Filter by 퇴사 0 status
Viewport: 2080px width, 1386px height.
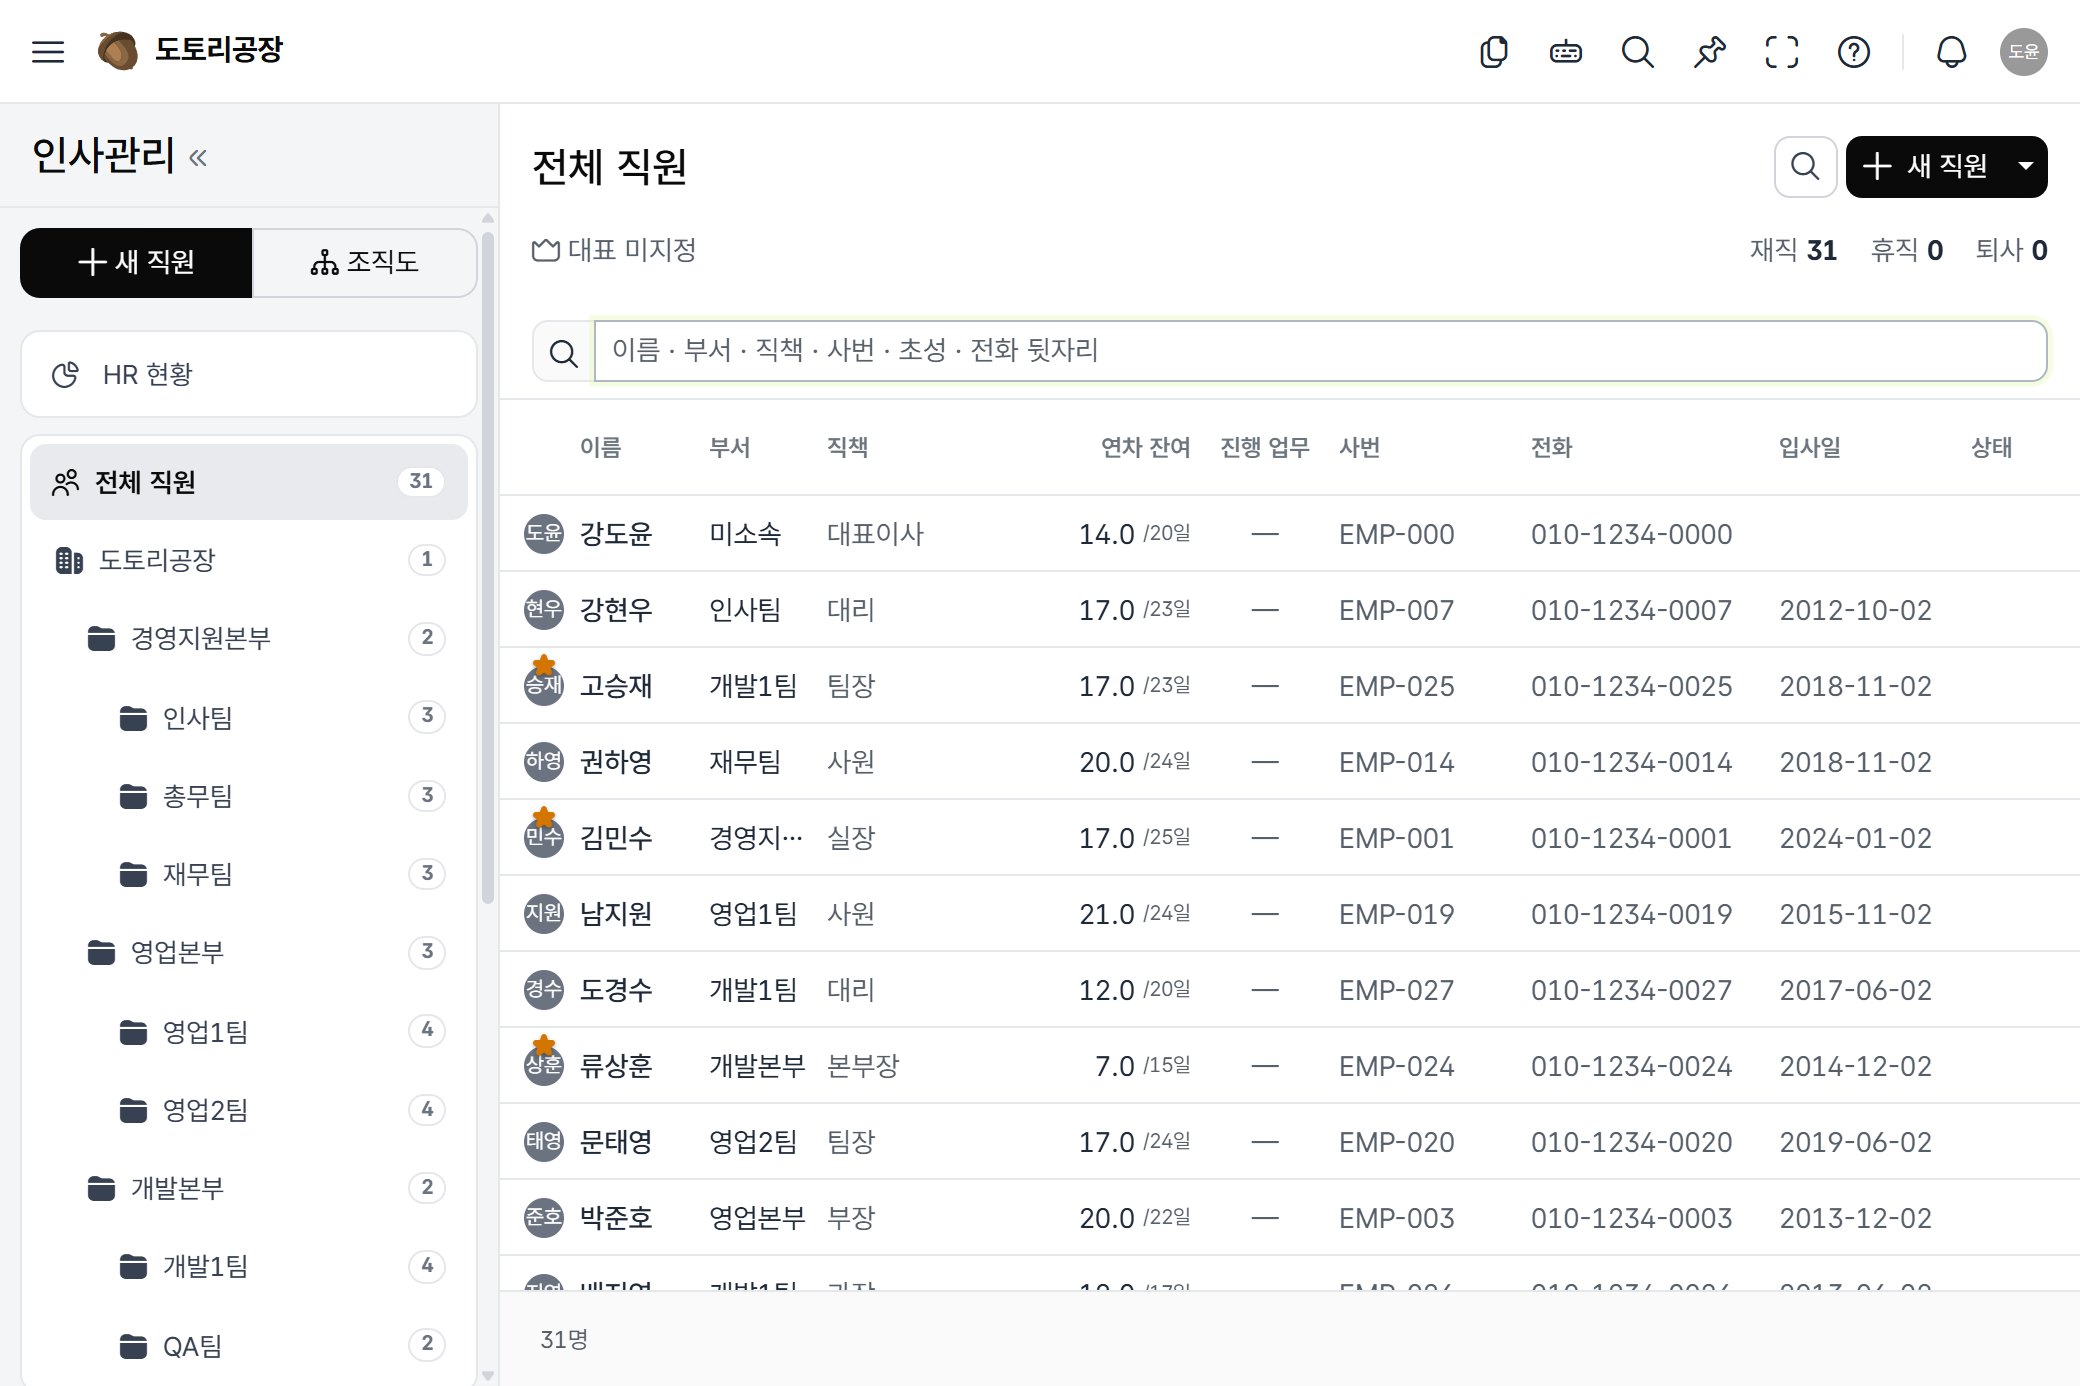coord(2011,250)
